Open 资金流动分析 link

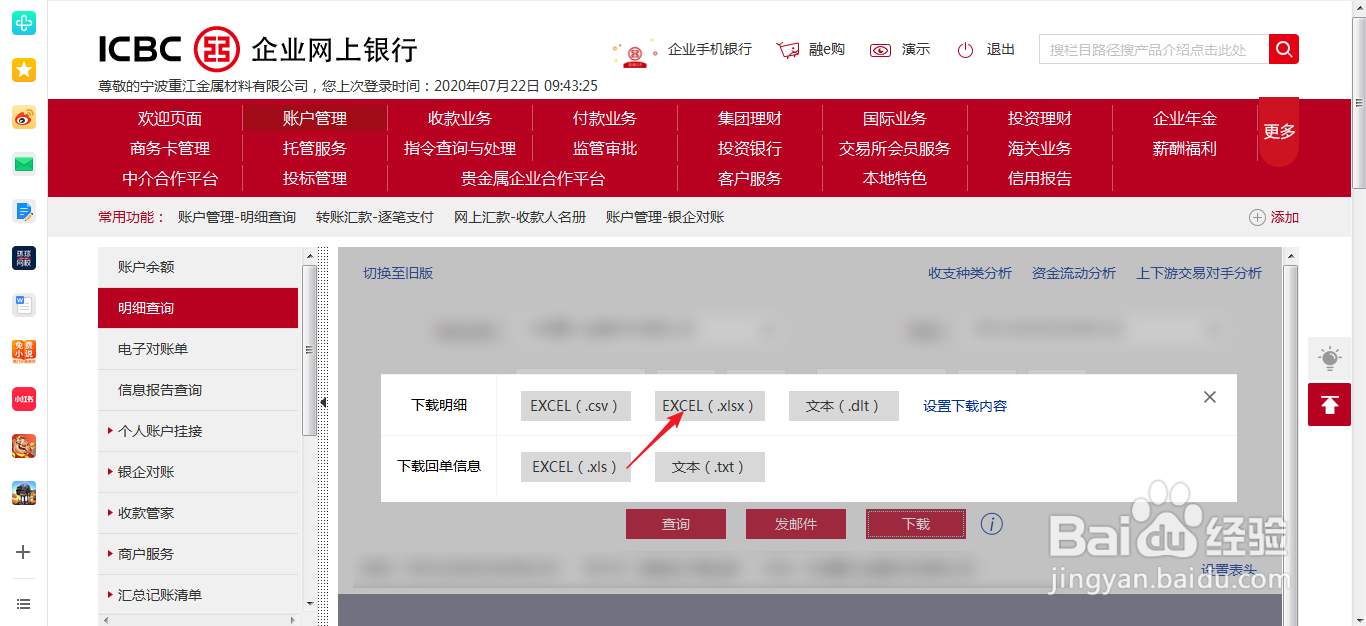(1074, 273)
